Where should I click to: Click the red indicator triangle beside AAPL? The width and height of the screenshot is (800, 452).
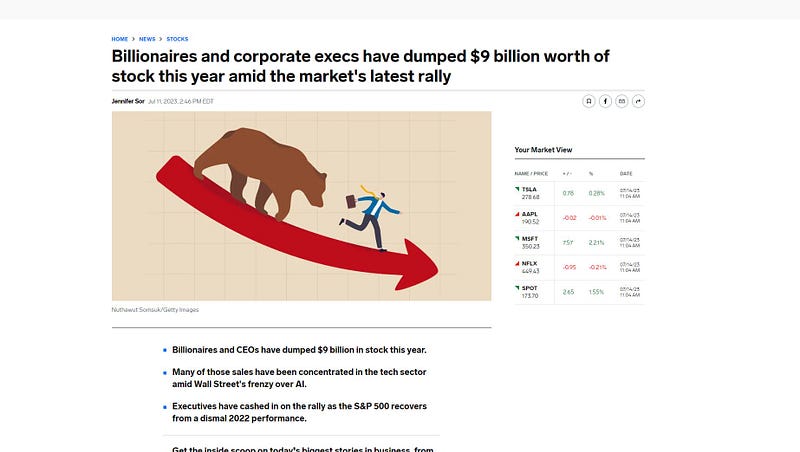pos(517,214)
